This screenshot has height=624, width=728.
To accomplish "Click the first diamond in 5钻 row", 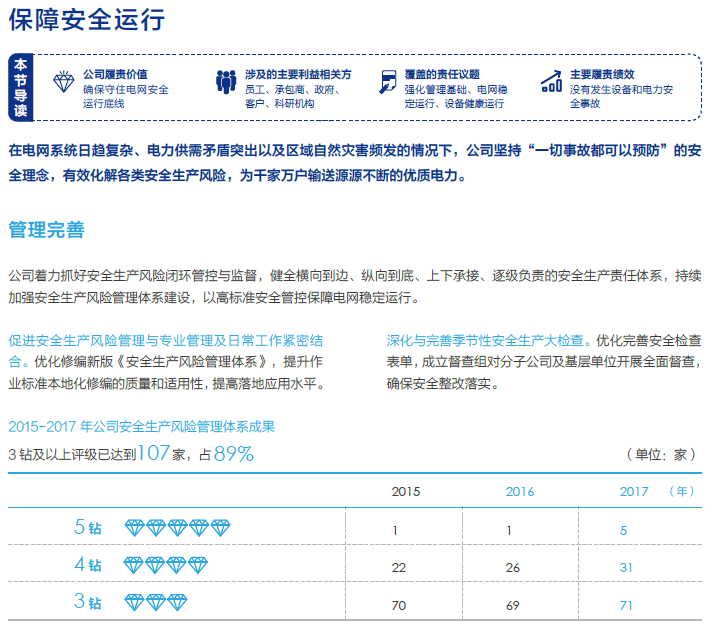I will coord(135,527).
